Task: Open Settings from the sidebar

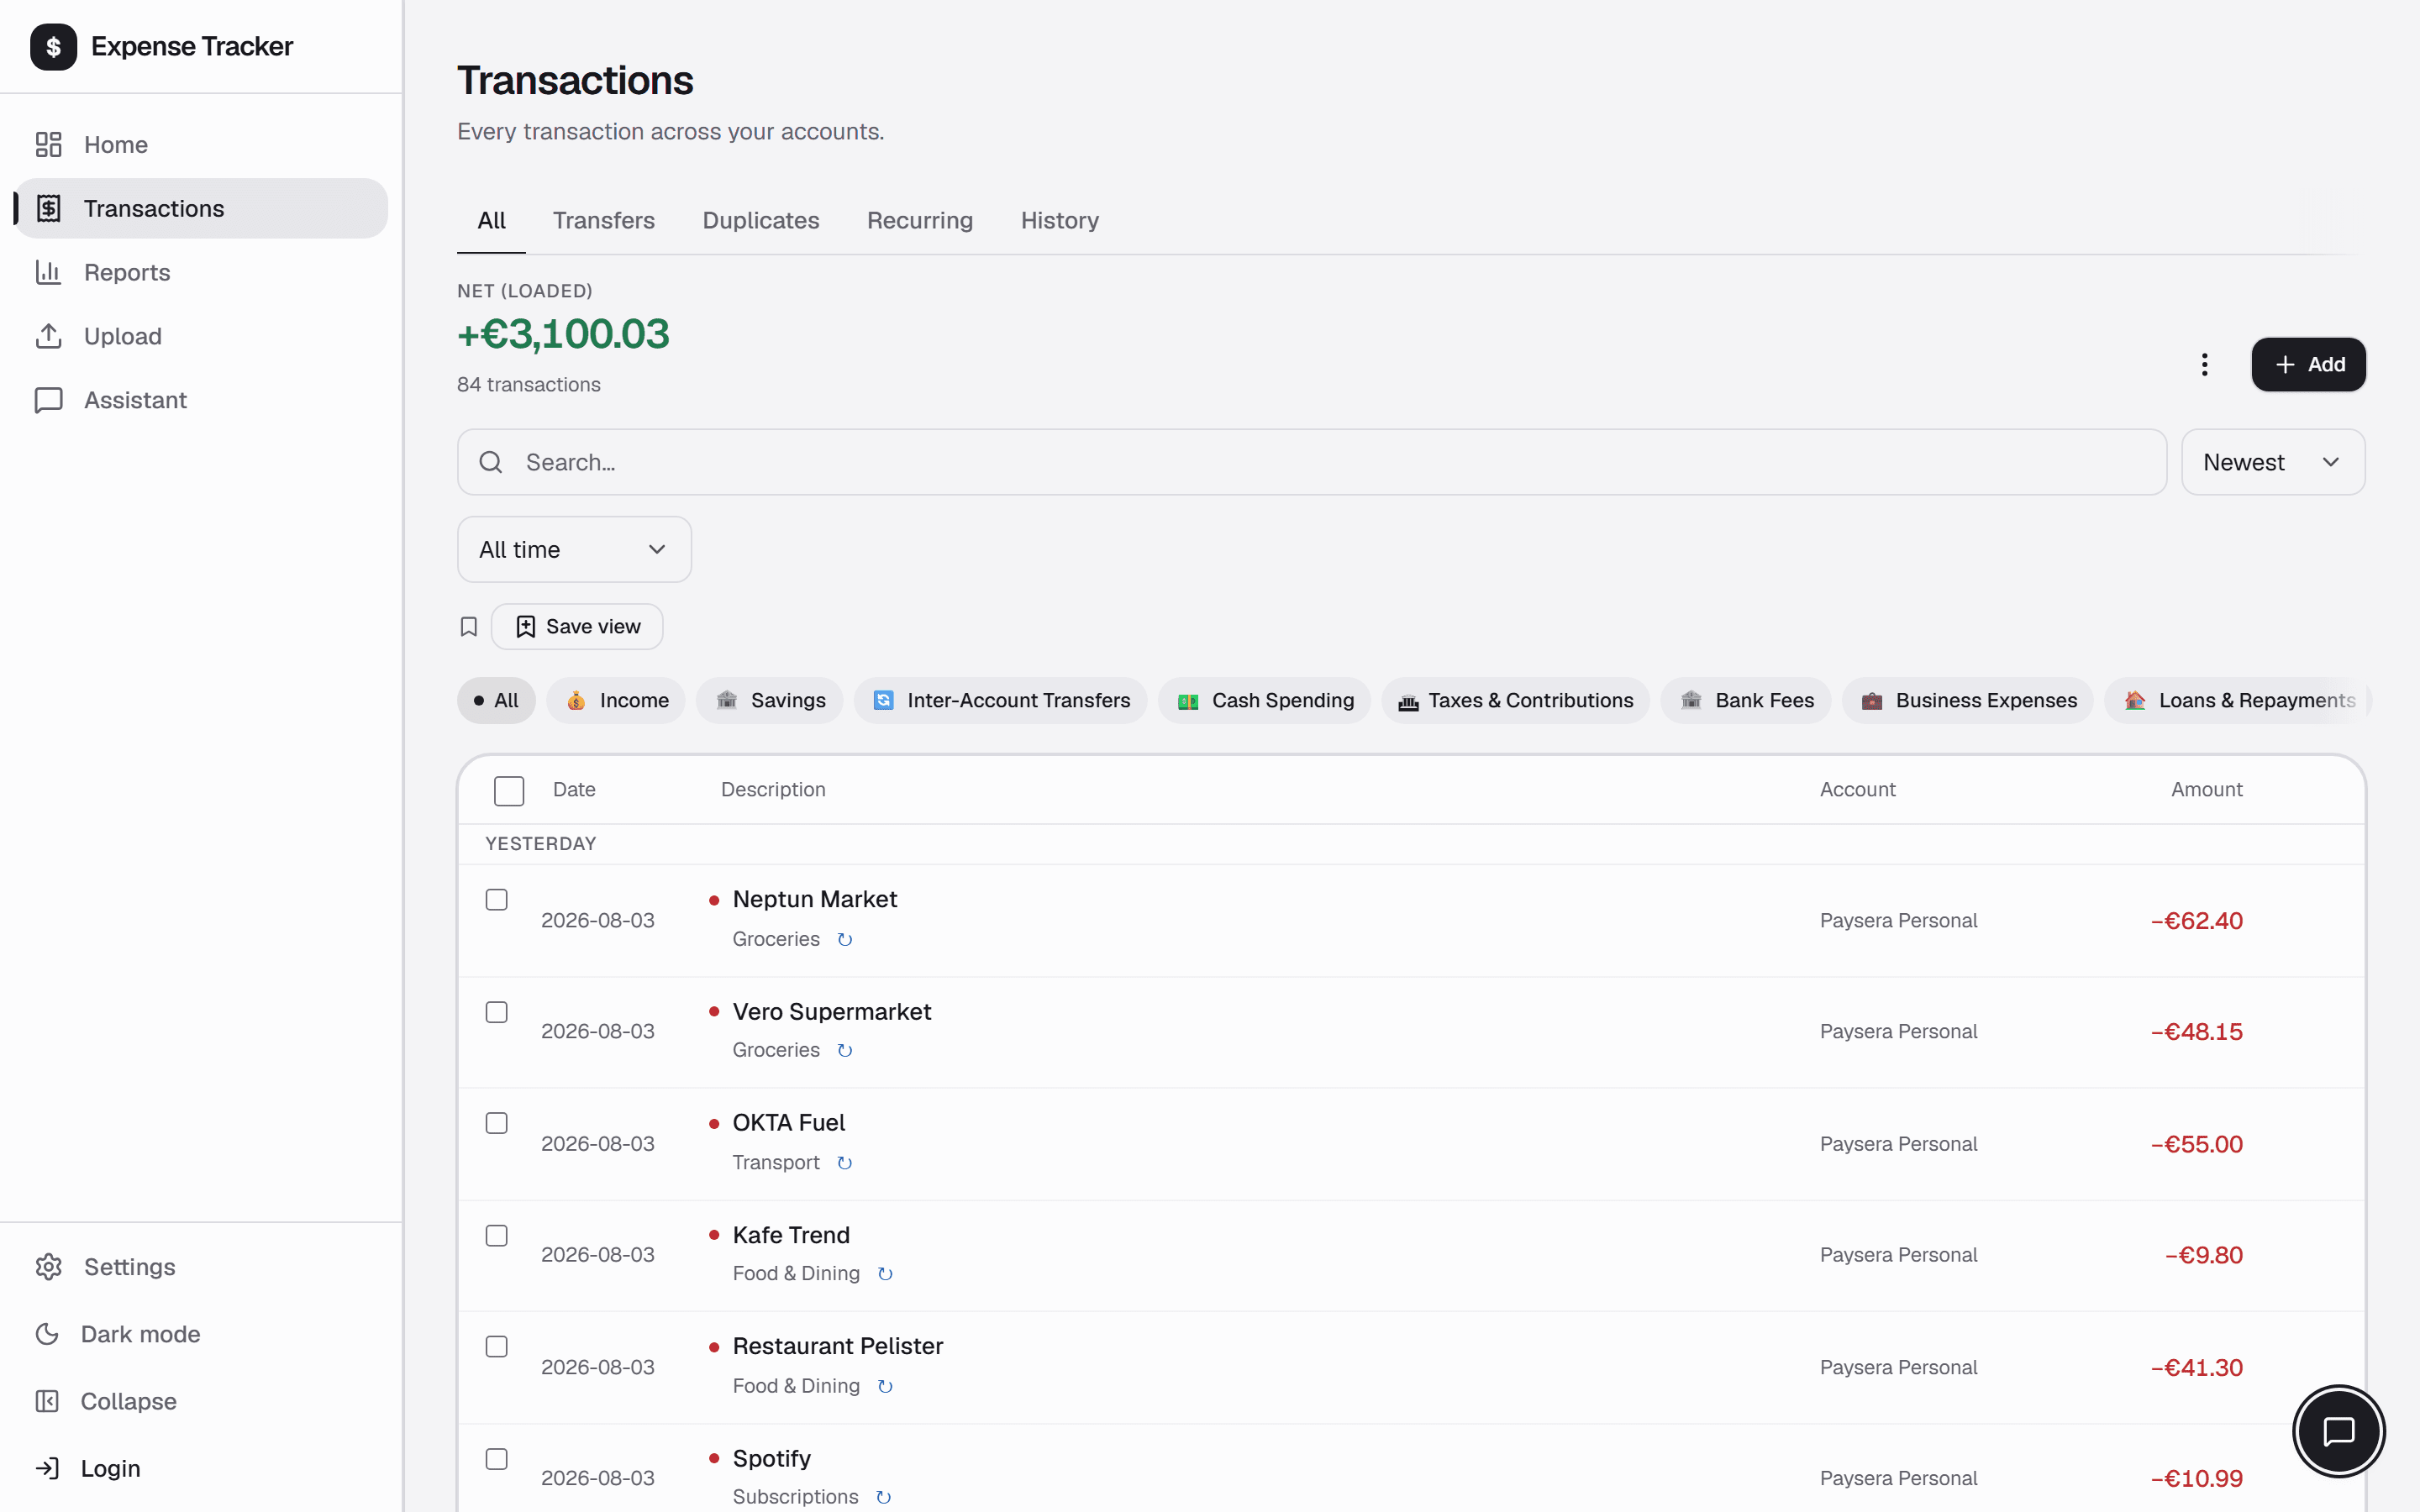Action: click(x=201, y=1267)
